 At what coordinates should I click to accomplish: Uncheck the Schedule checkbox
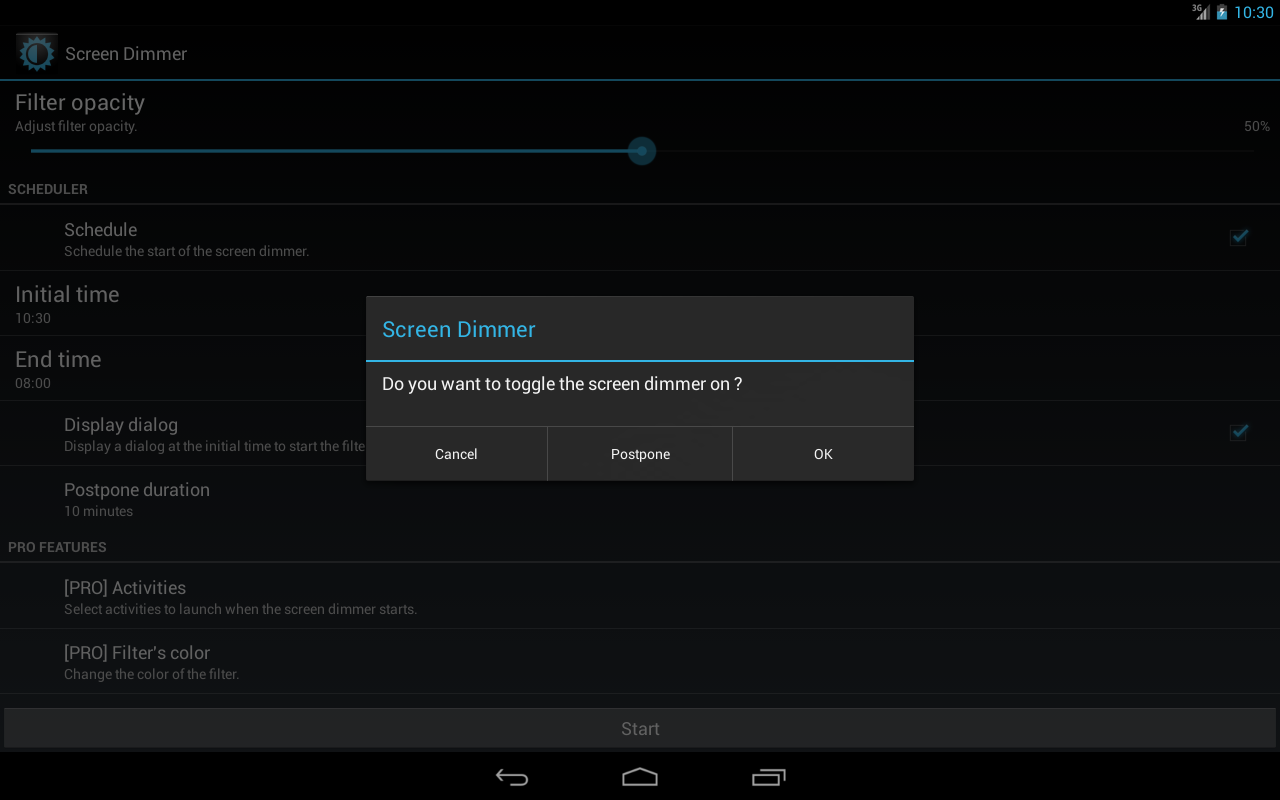pyautogui.click(x=1238, y=237)
